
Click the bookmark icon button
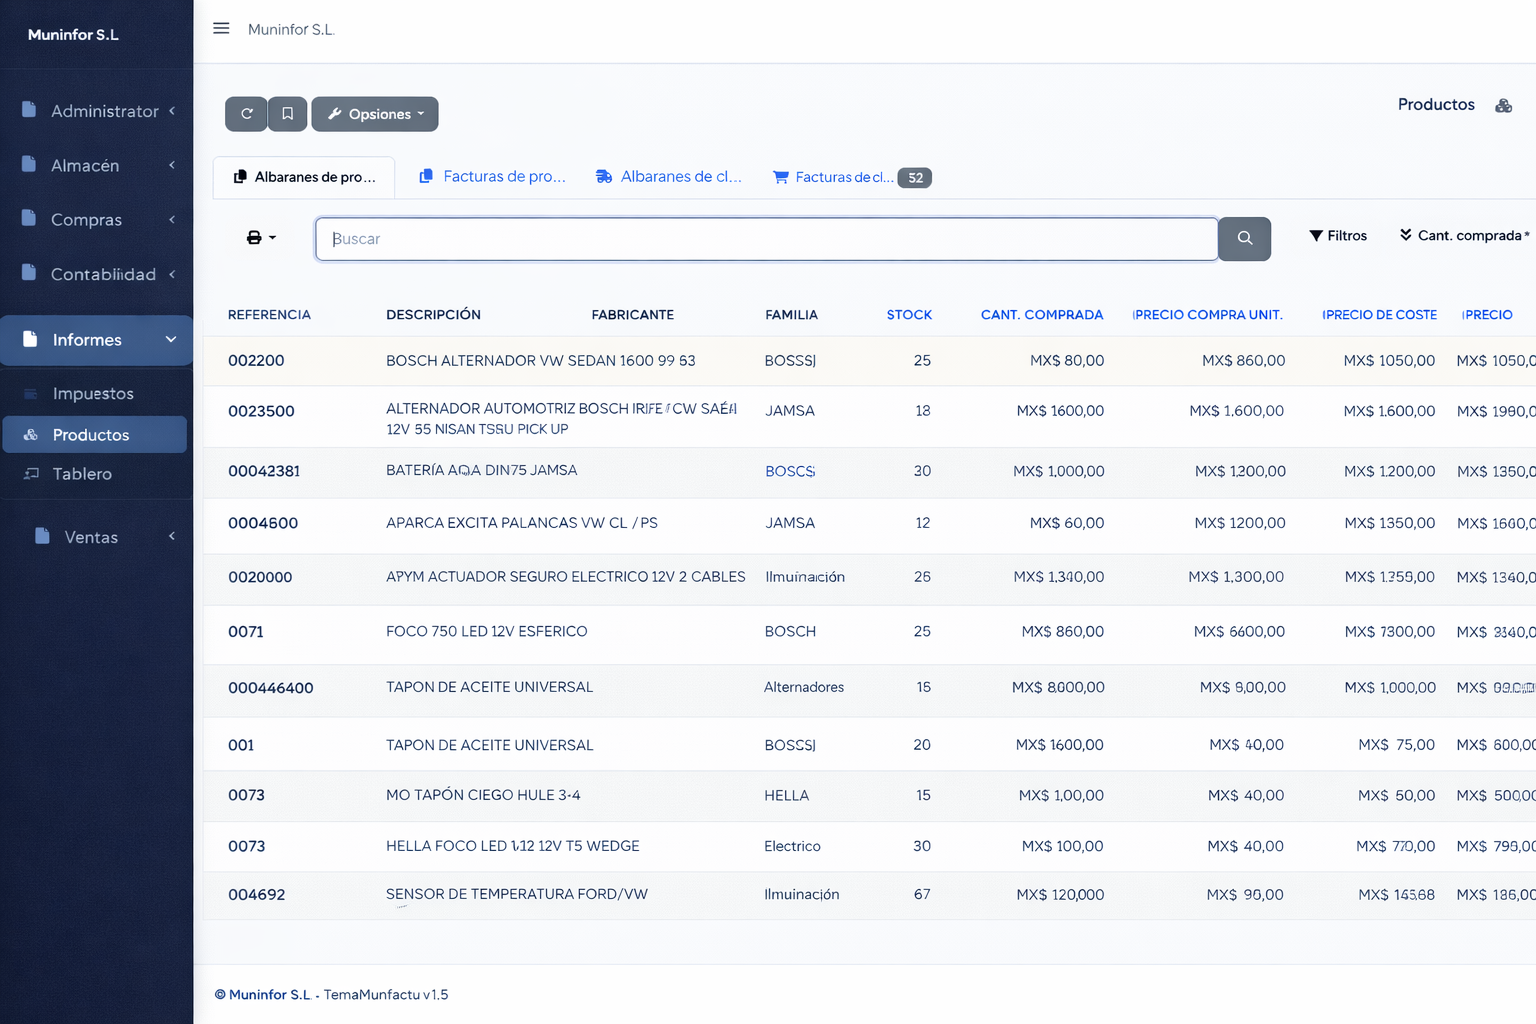(287, 114)
